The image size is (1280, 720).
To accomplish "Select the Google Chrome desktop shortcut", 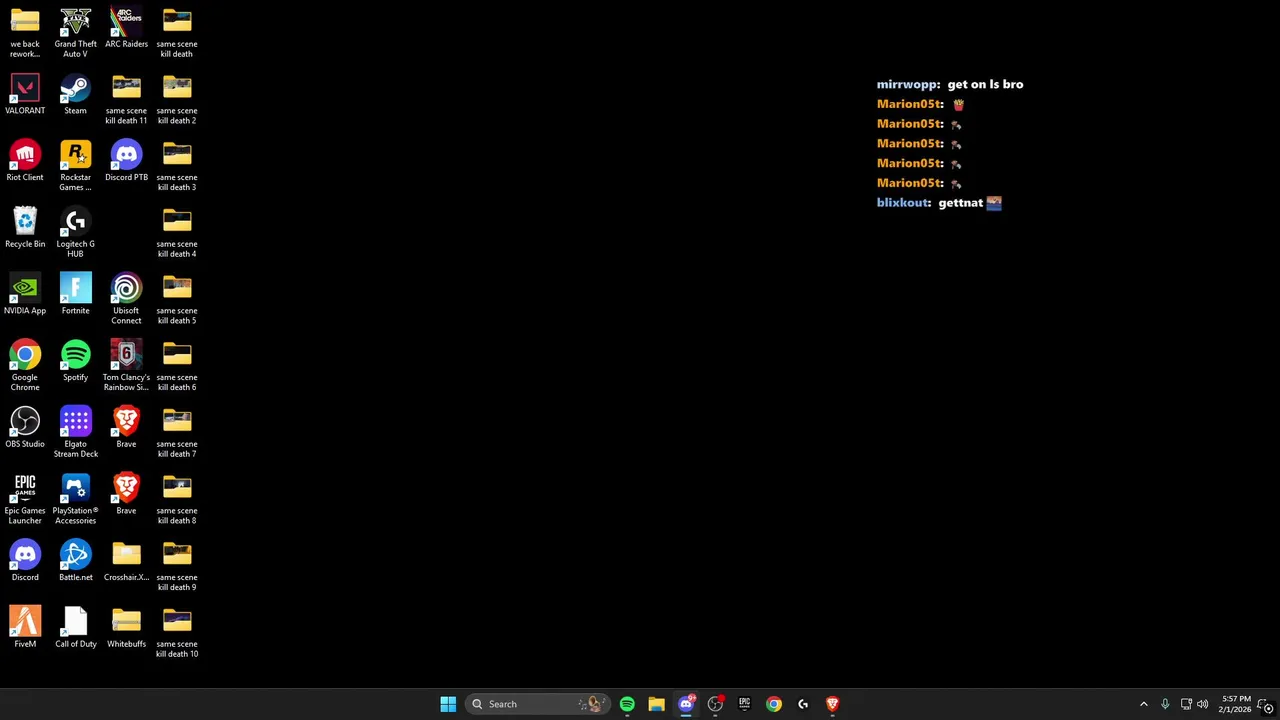I will 25,365.
